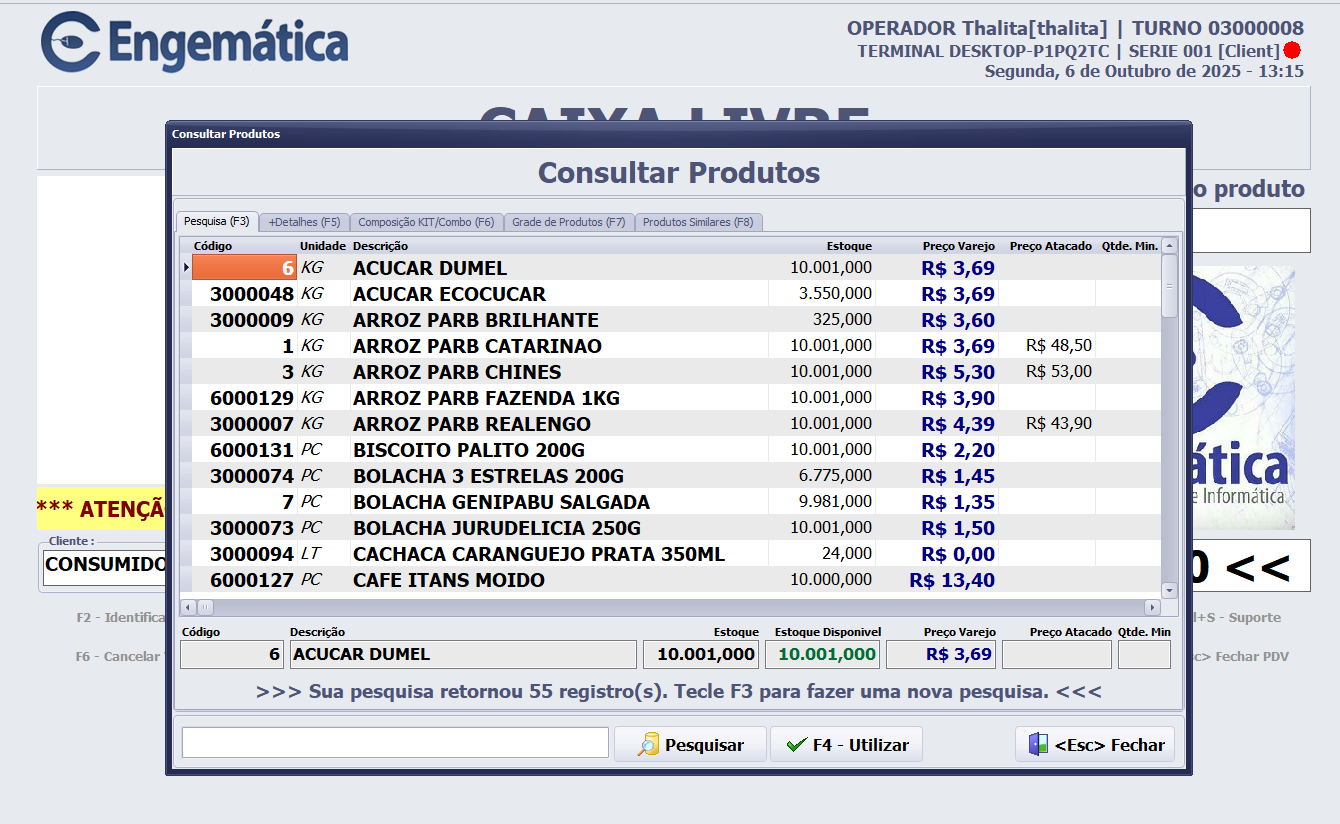Select the Grade de Produtos (F7) tab
This screenshot has height=824, width=1340.
tap(568, 222)
